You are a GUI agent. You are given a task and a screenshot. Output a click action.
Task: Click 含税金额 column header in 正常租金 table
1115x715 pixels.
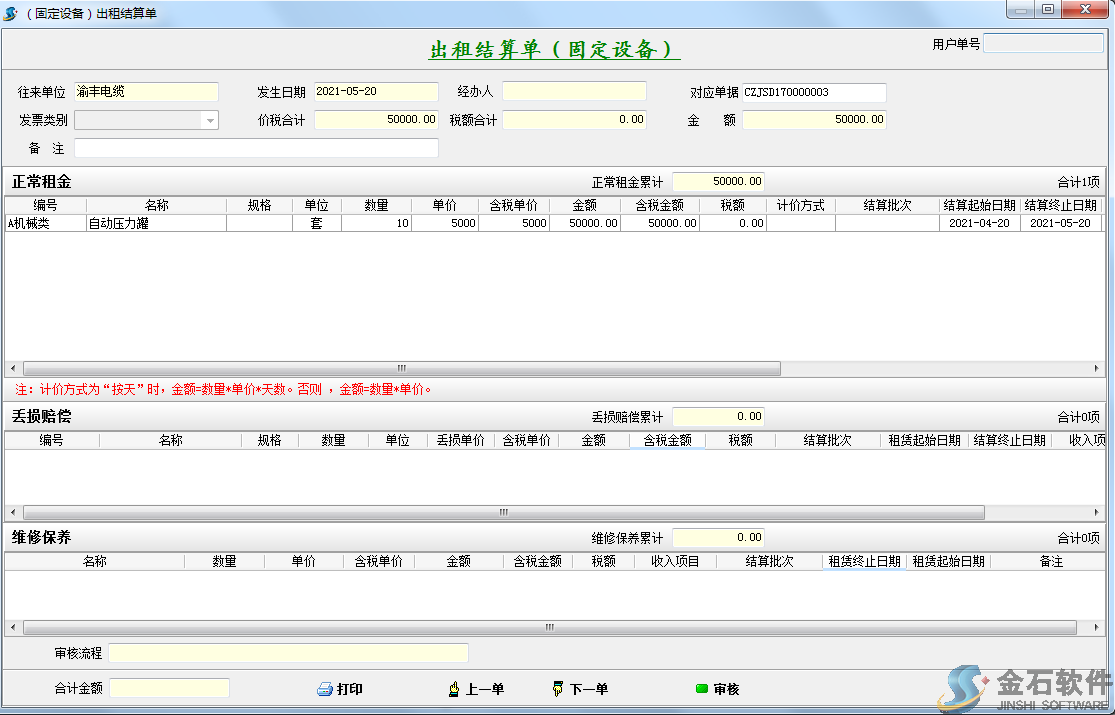point(659,205)
